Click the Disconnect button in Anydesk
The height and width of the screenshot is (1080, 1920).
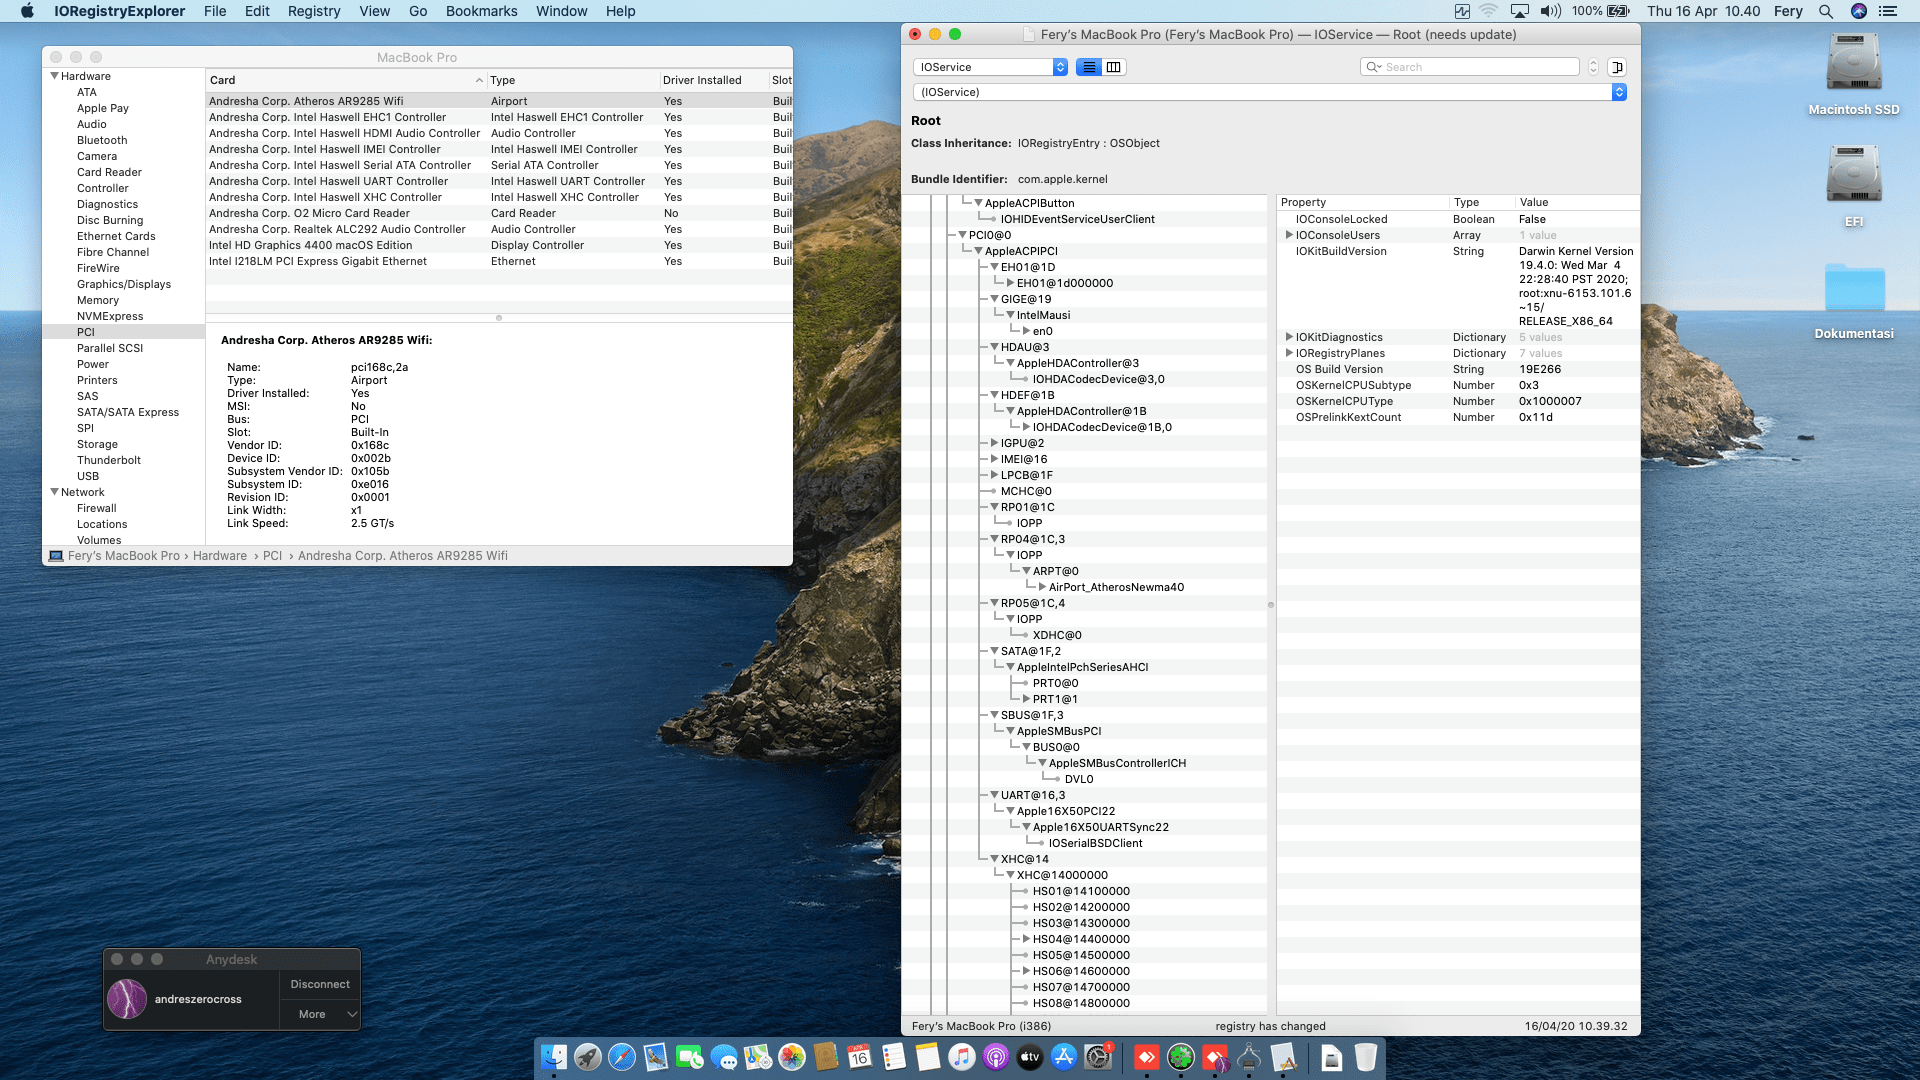coord(320,984)
